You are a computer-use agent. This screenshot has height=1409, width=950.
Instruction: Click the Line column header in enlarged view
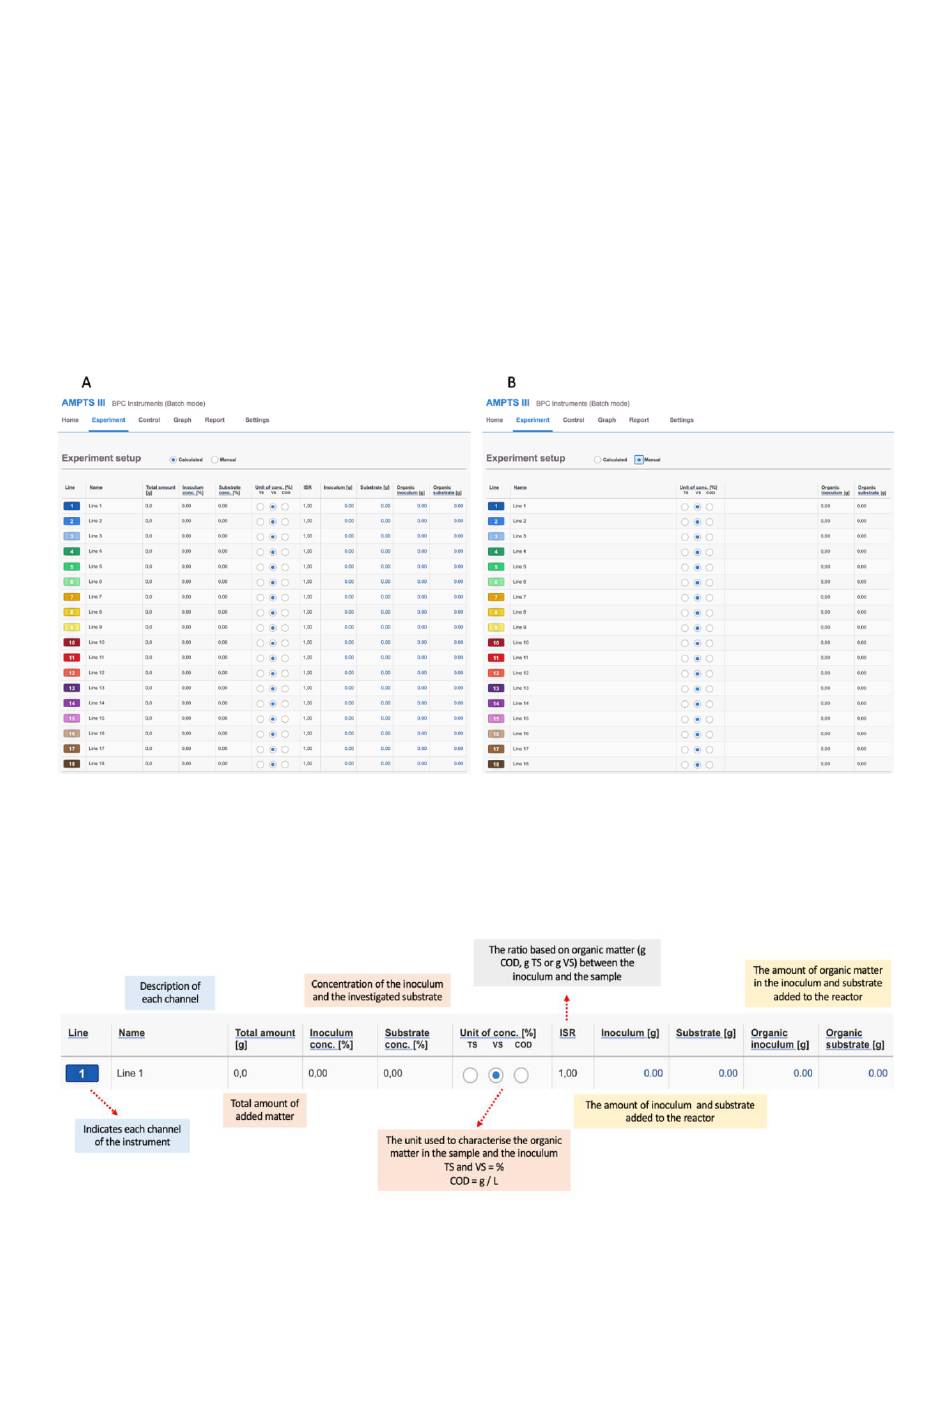(x=78, y=1033)
